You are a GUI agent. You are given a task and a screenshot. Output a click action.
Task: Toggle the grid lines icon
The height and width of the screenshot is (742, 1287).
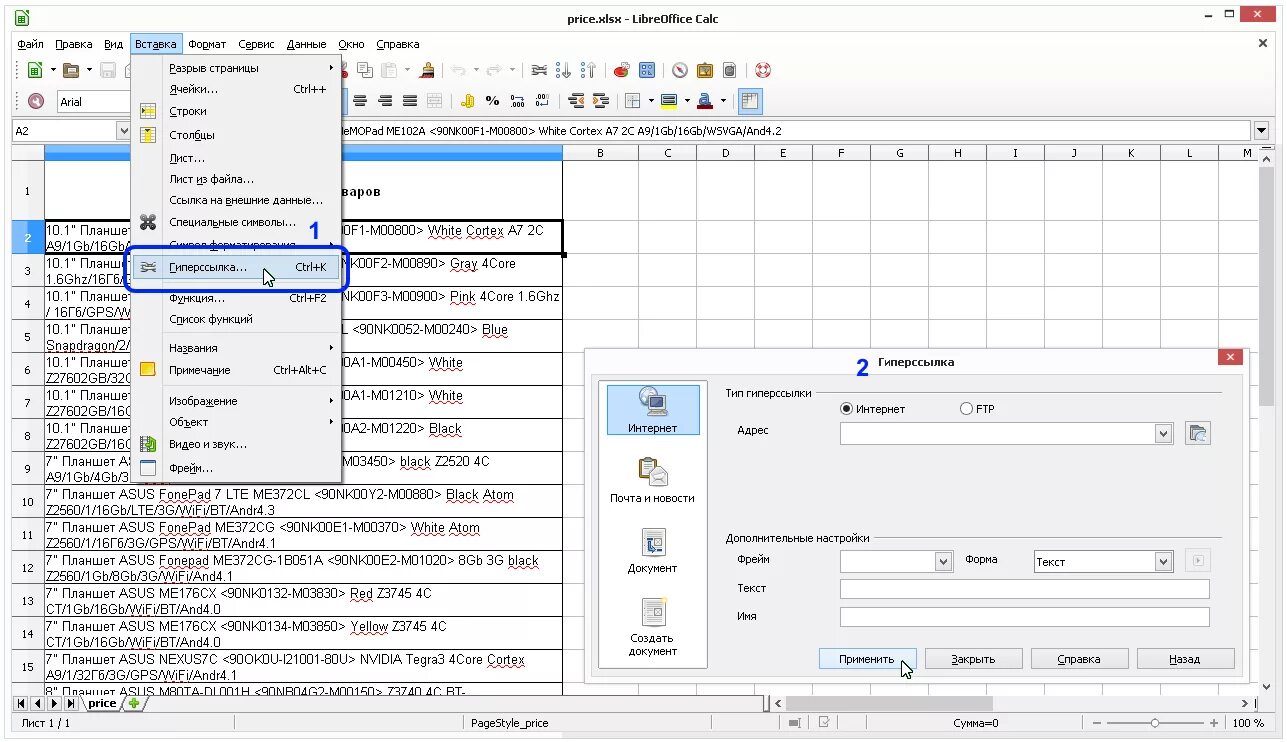(750, 101)
